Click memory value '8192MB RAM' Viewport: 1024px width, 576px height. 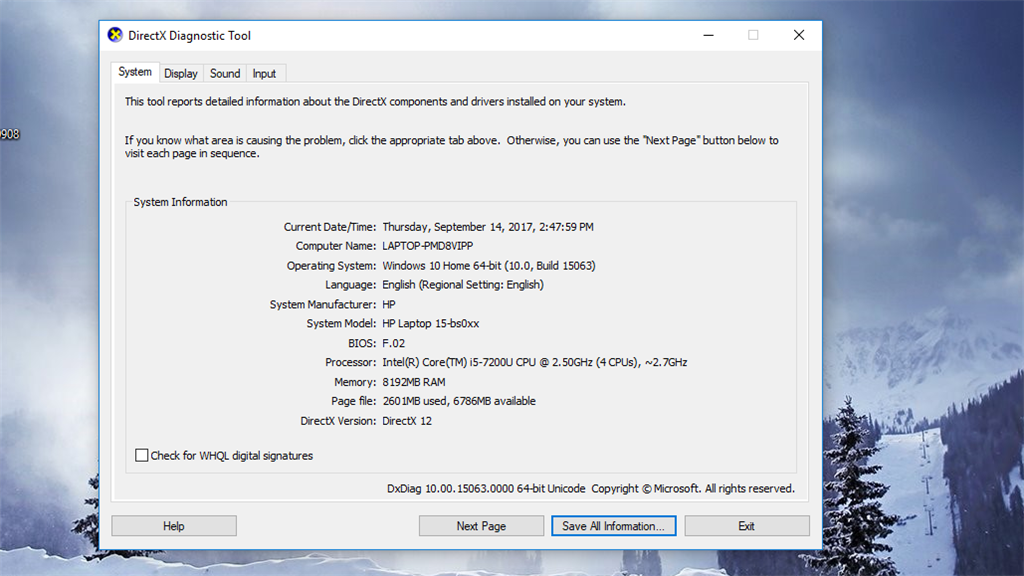click(x=414, y=382)
